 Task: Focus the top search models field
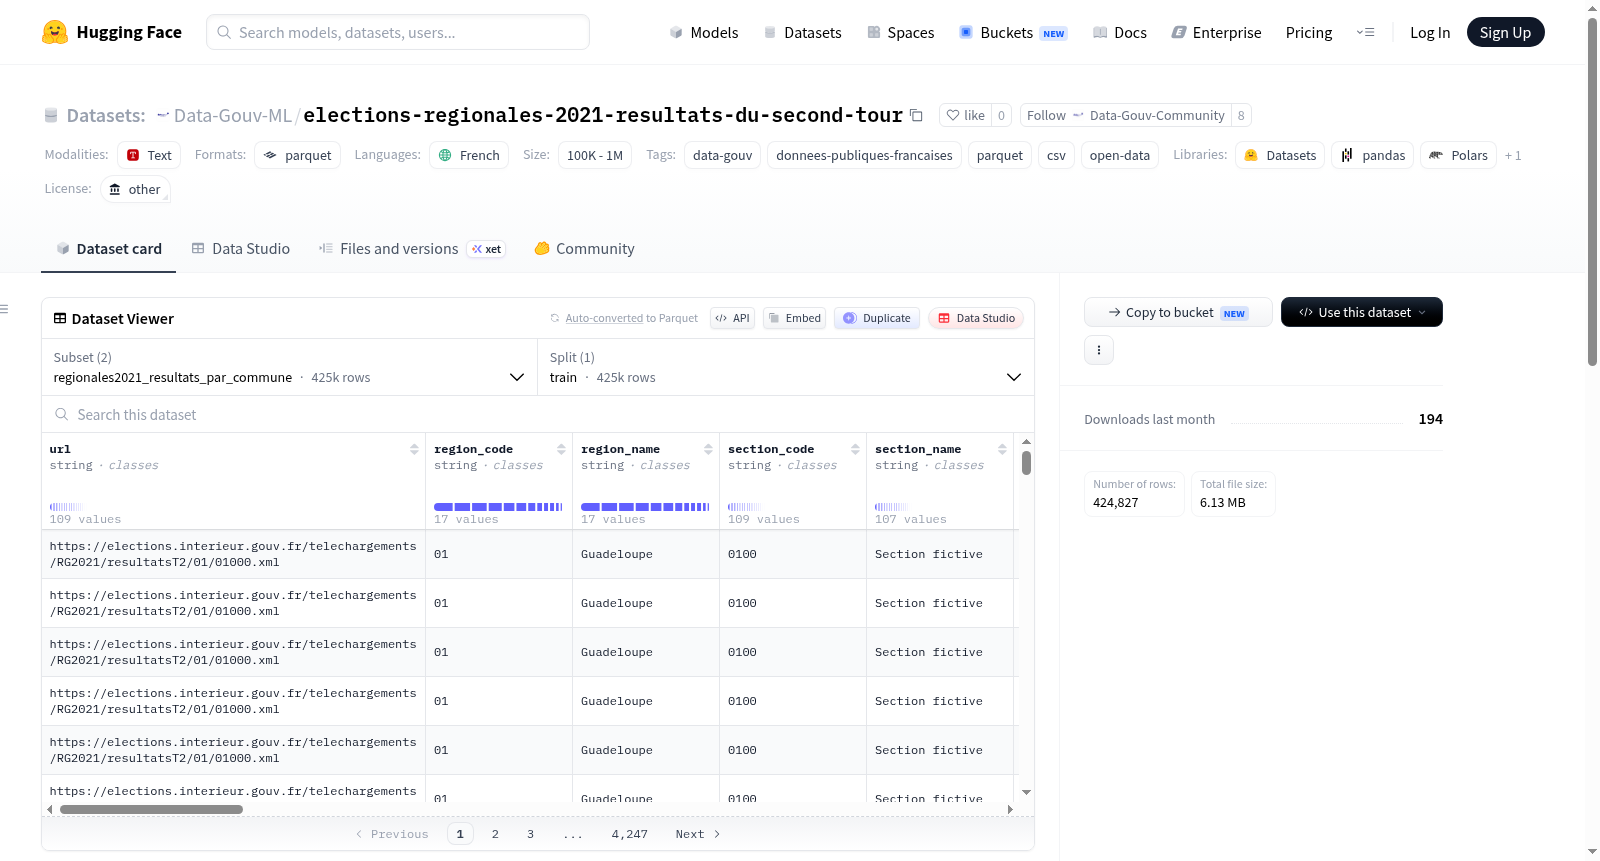(398, 32)
